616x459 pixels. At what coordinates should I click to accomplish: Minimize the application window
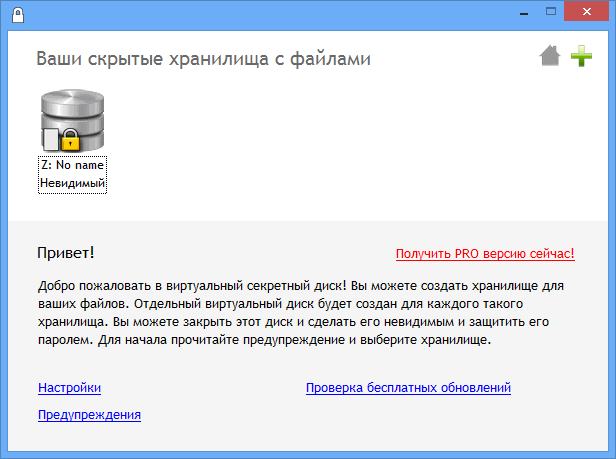(x=522, y=13)
